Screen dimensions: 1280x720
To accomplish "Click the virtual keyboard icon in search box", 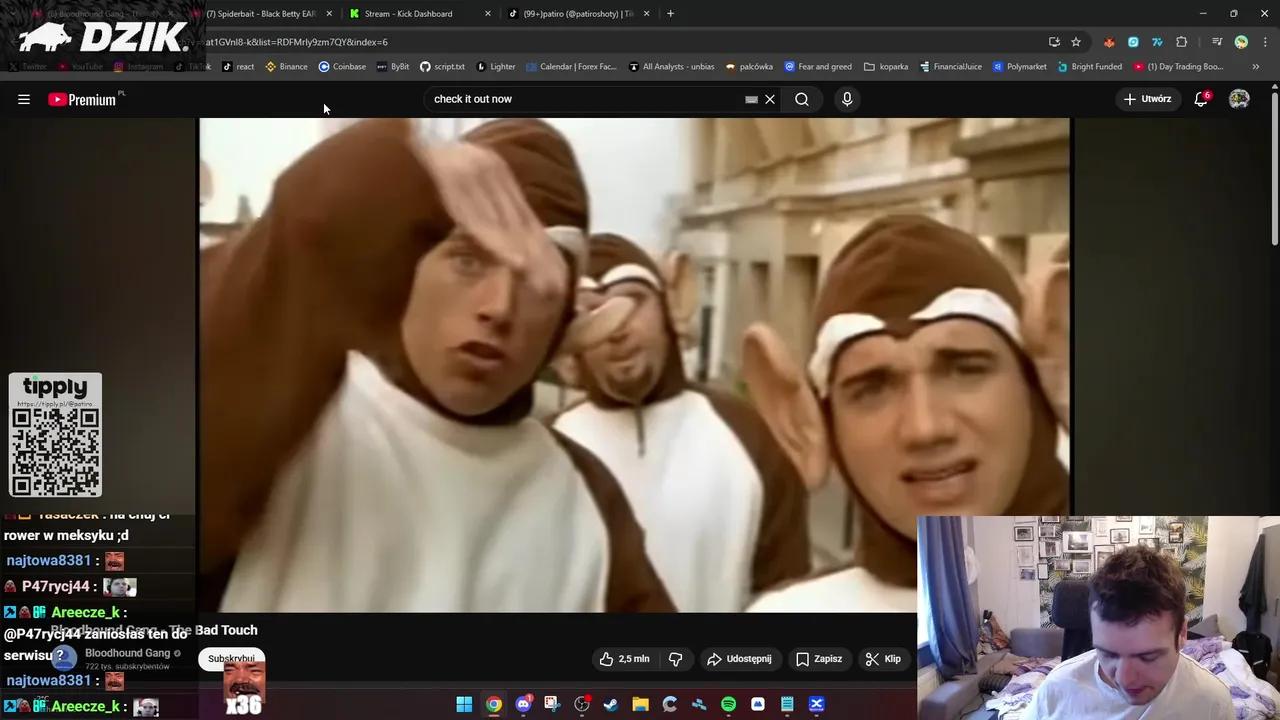I will pyautogui.click(x=751, y=99).
